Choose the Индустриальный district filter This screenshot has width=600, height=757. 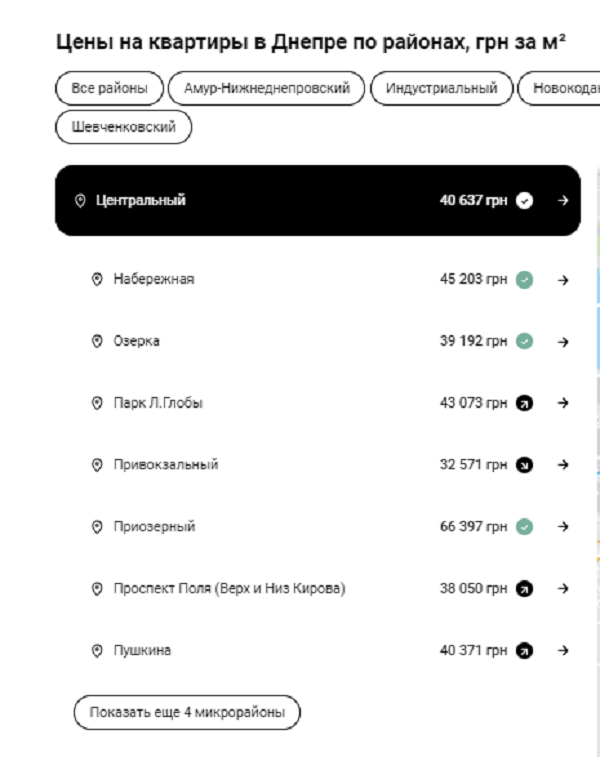tap(441, 89)
